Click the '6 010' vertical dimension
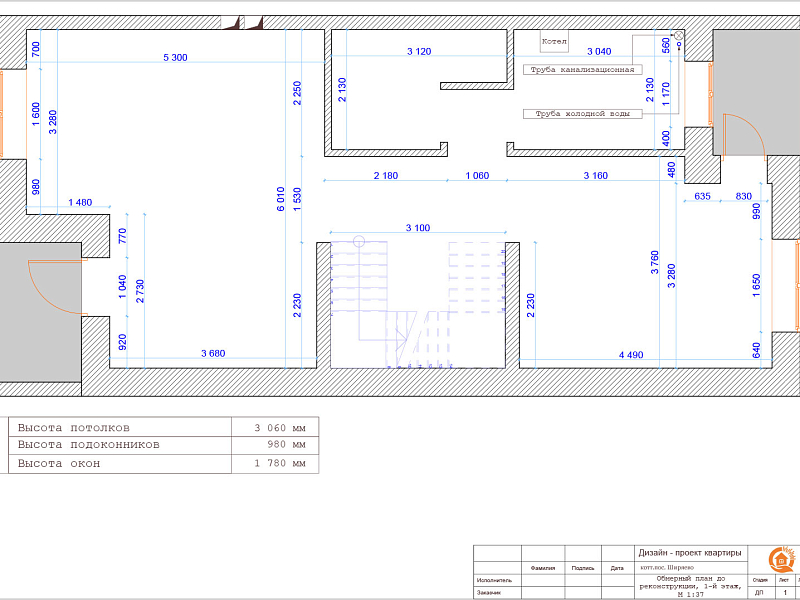800x600 pixels. (x=281, y=199)
